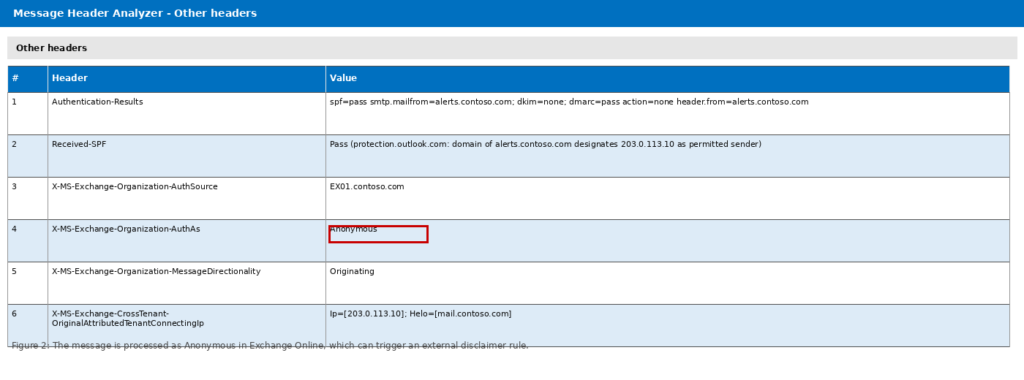Click the 'Originating' value cell
The width and height of the screenshot is (1024, 380).
667,283
